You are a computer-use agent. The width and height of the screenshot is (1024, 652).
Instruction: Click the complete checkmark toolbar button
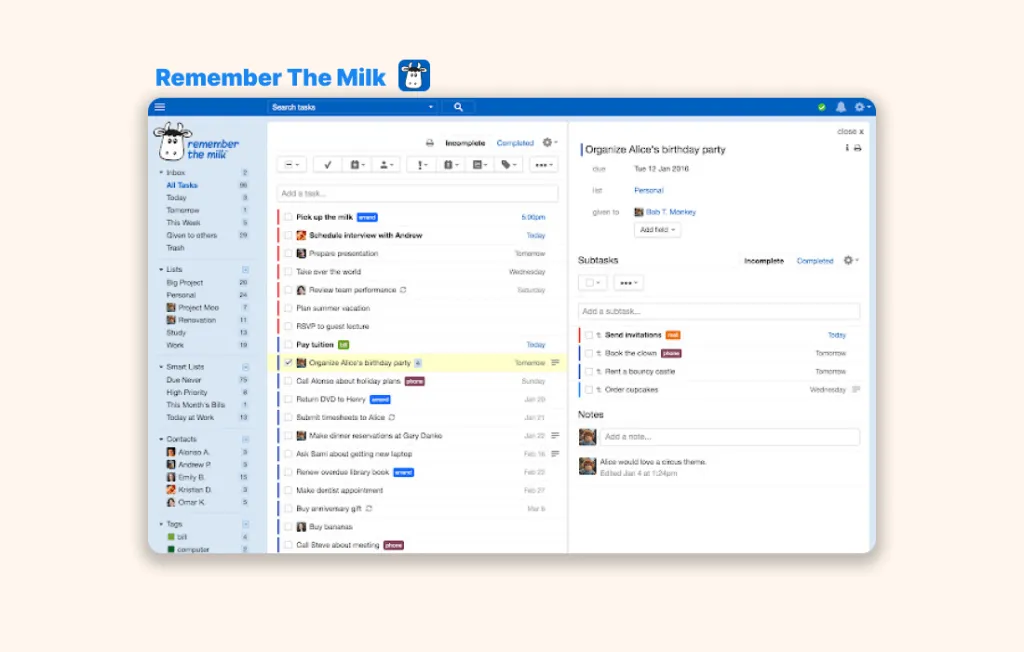pyautogui.click(x=327, y=165)
